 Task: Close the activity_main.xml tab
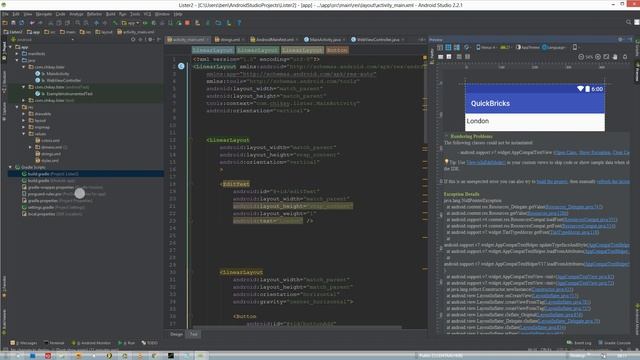click(208, 40)
